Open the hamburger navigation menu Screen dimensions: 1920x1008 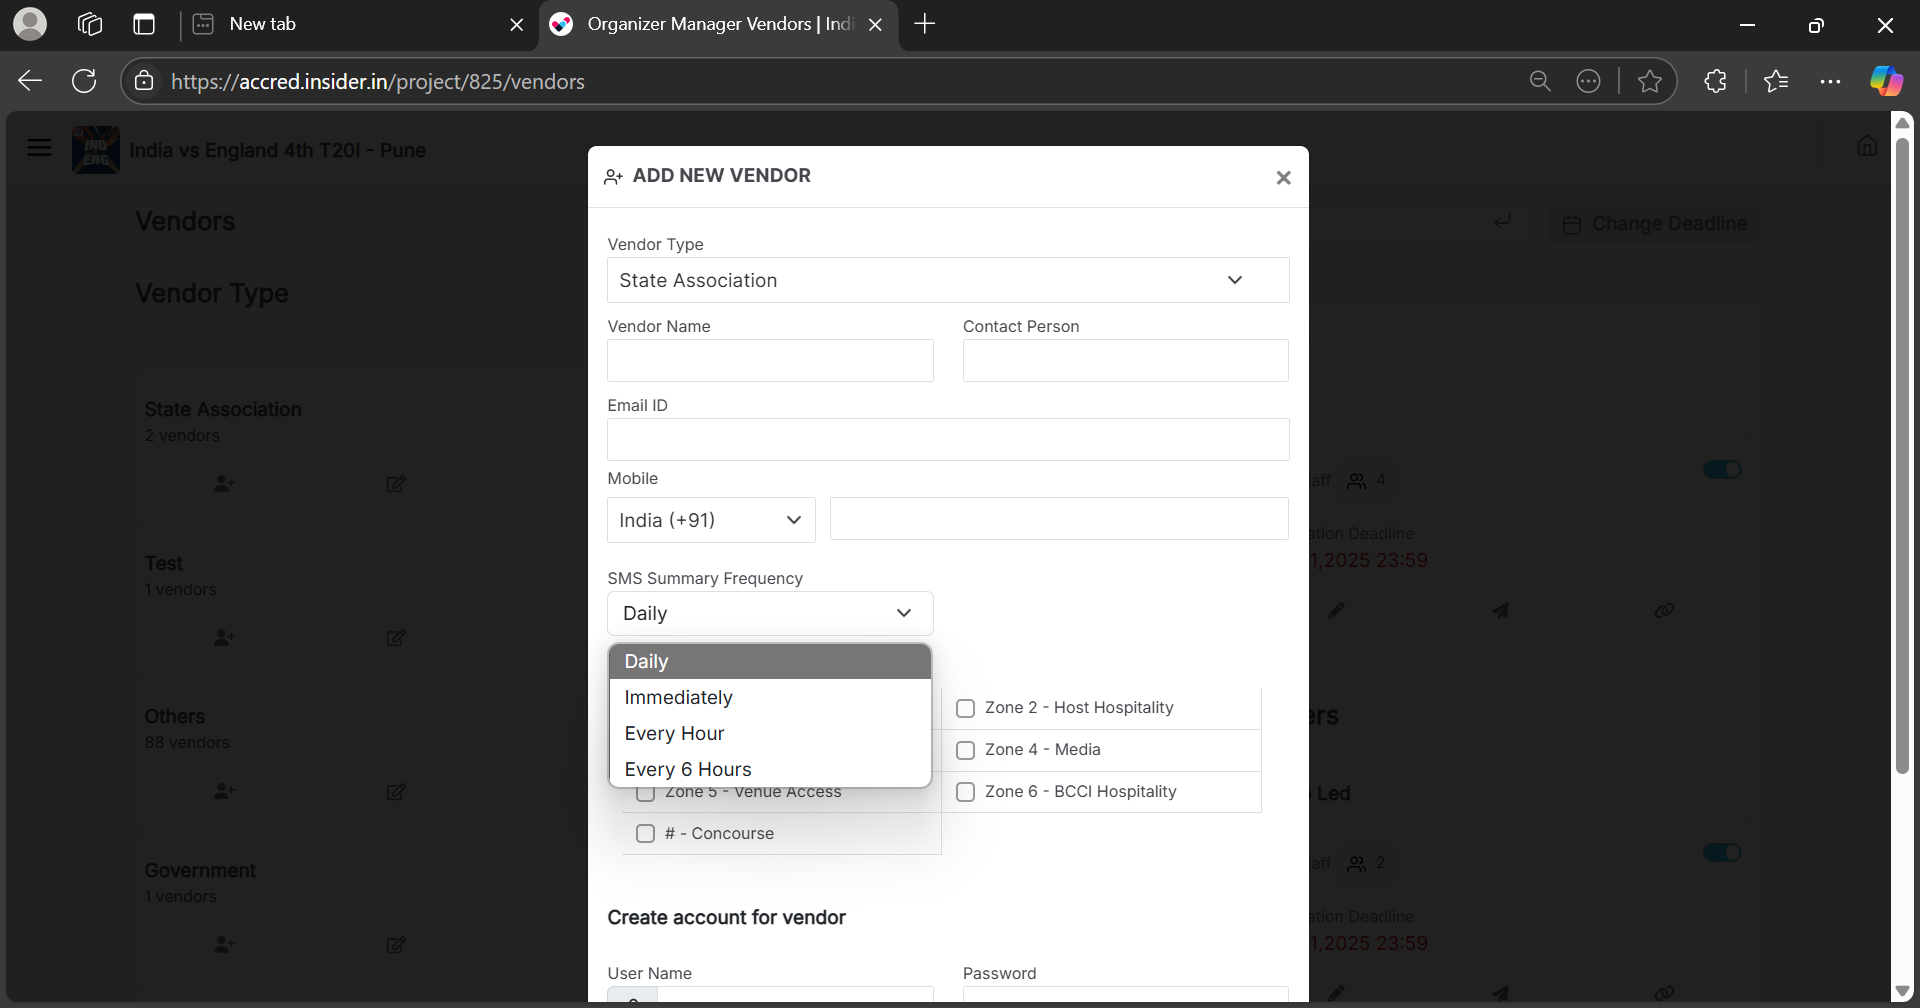click(x=39, y=149)
